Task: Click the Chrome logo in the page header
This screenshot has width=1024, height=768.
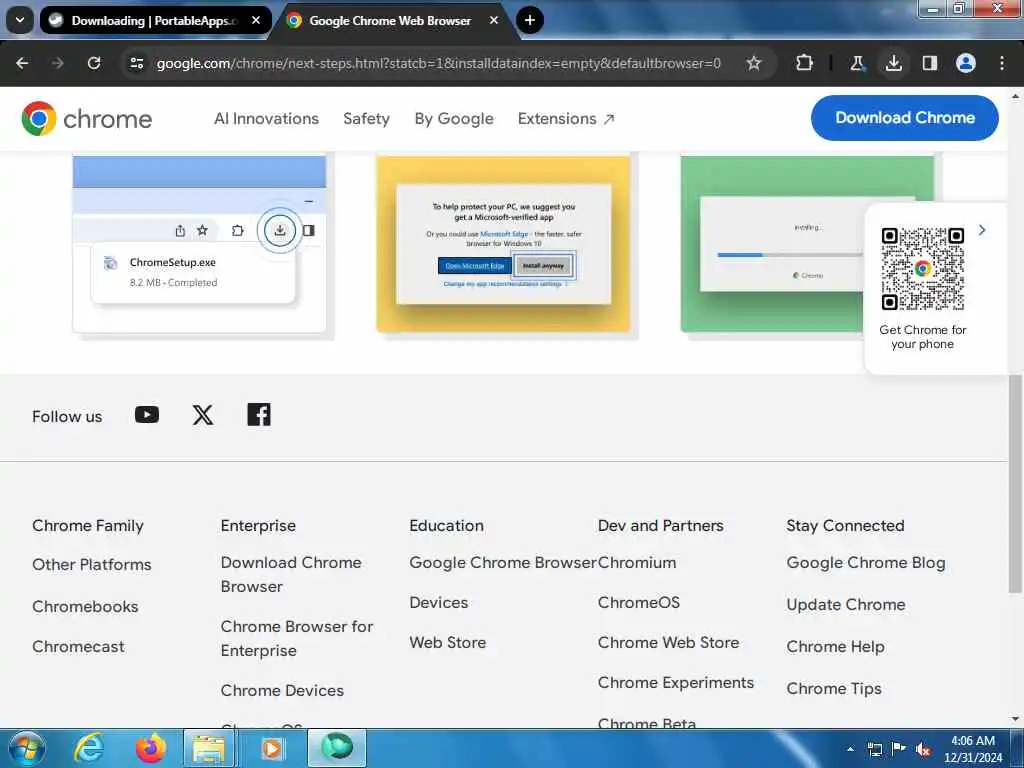Action: (x=86, y=119)
